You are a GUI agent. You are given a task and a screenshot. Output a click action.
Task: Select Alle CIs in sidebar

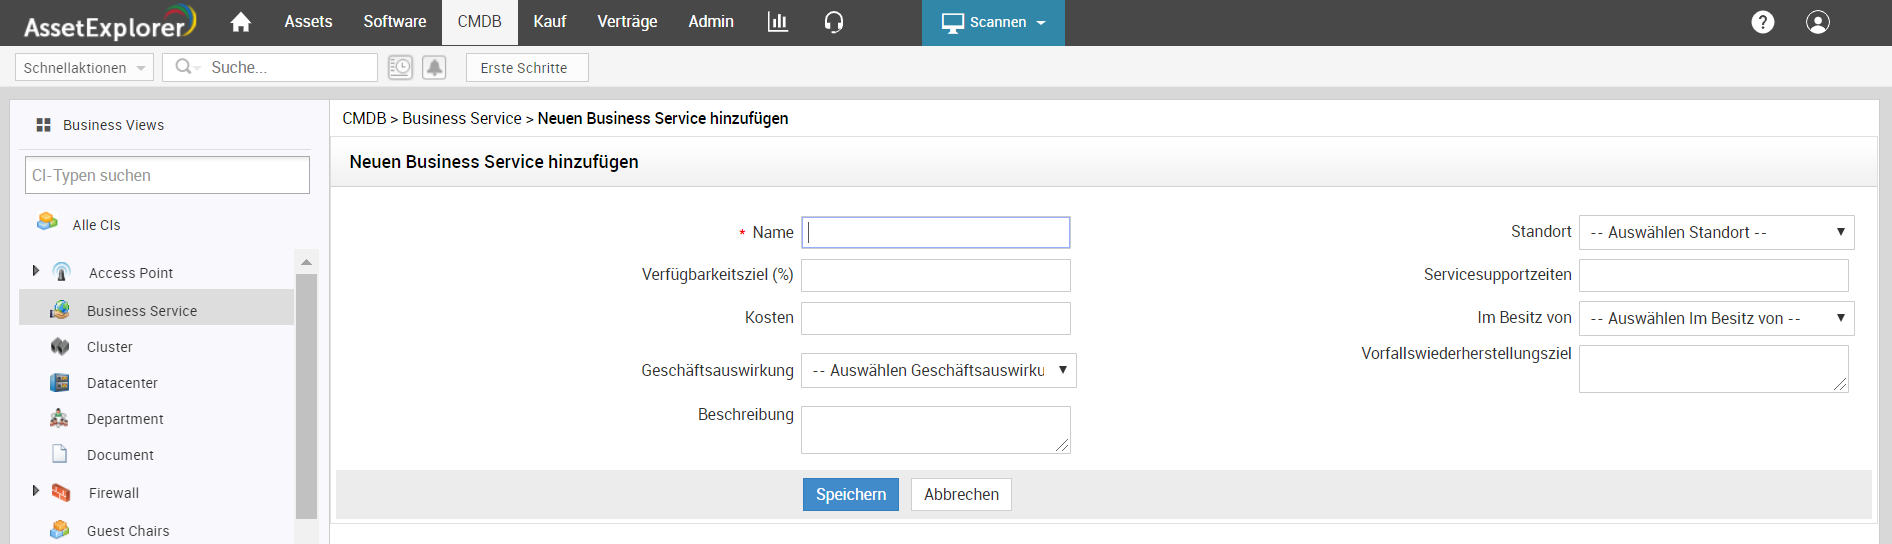(96, 225)
